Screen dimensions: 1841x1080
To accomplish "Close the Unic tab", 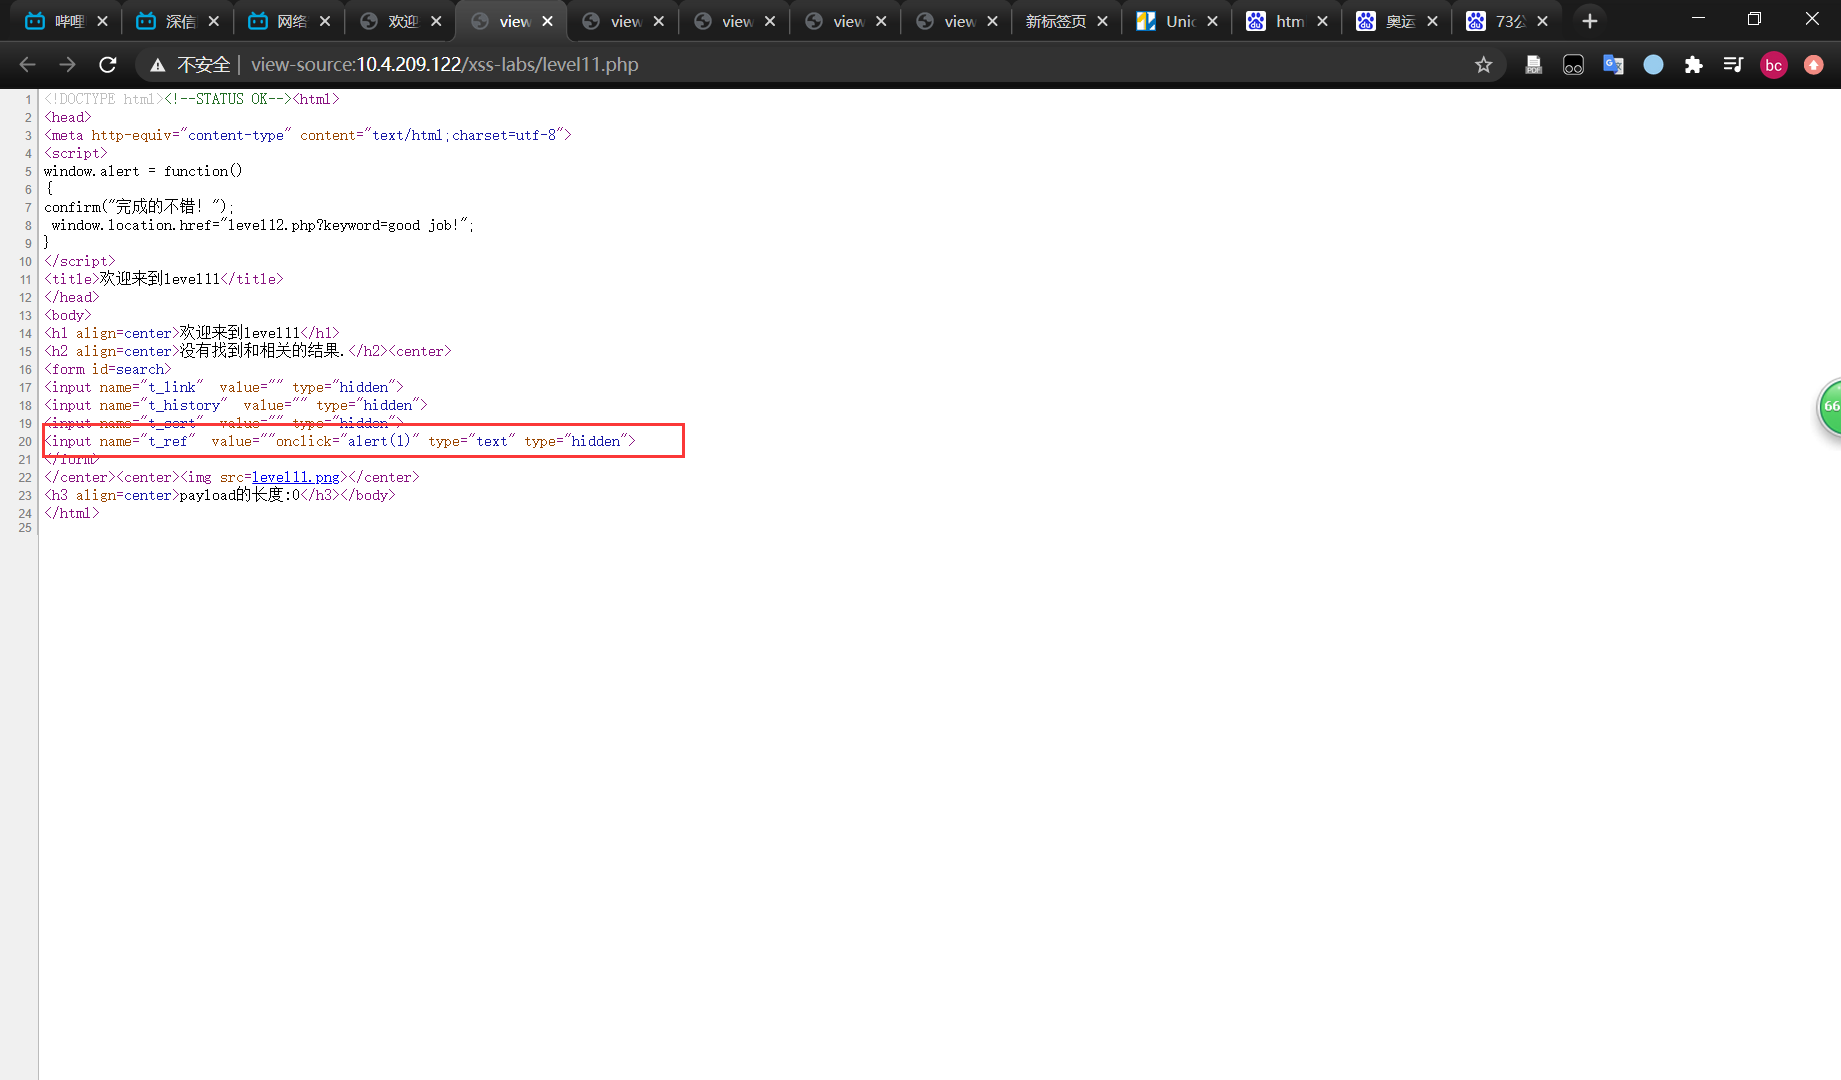I will point(1212,21).
